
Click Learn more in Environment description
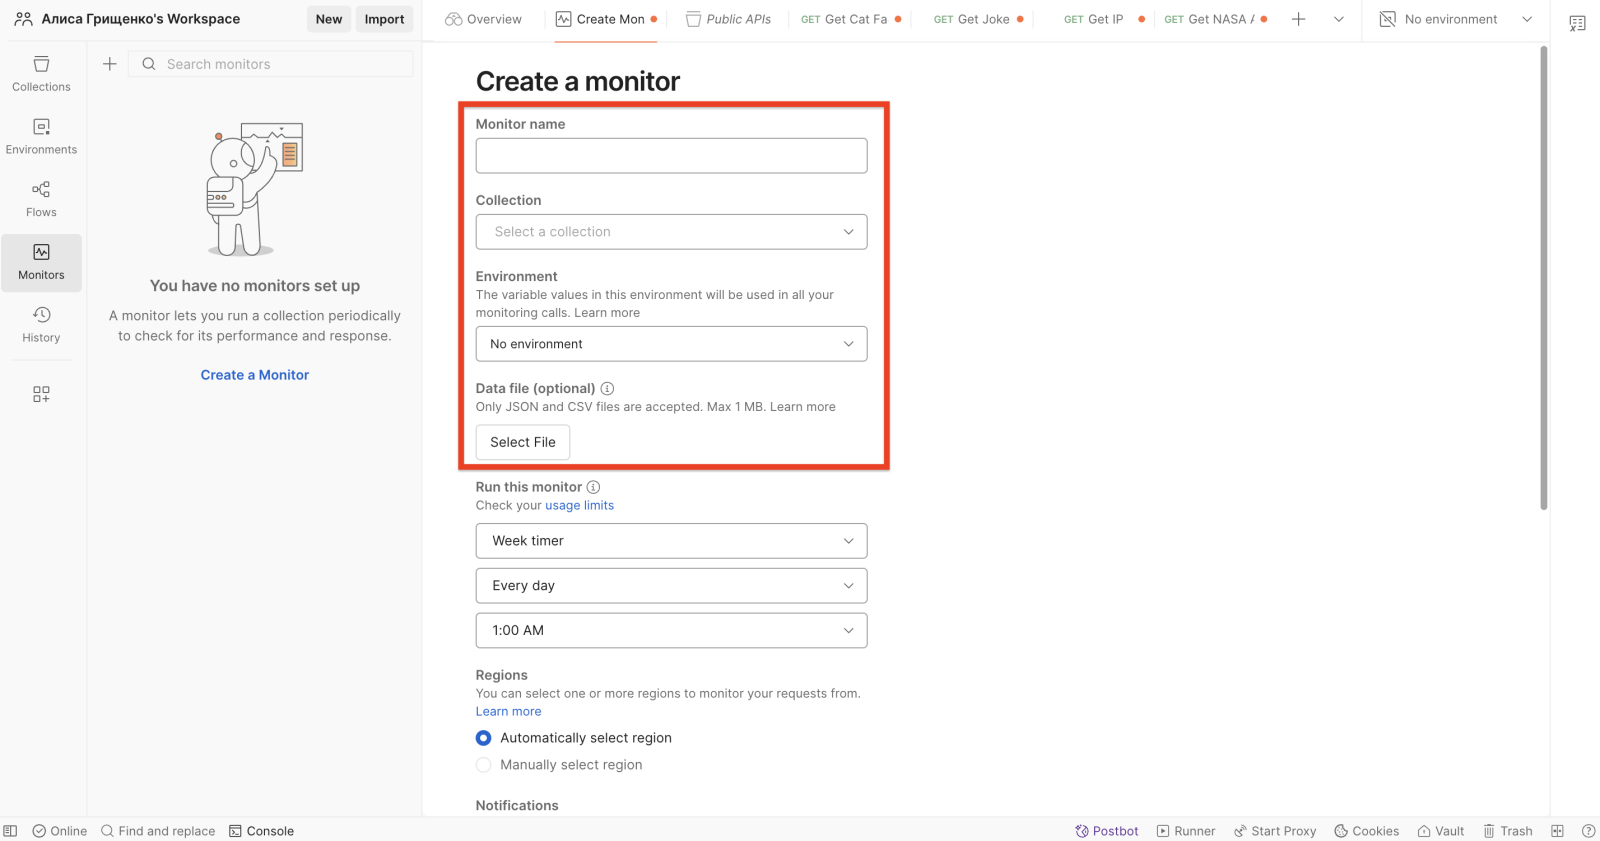tap(607, 313)
